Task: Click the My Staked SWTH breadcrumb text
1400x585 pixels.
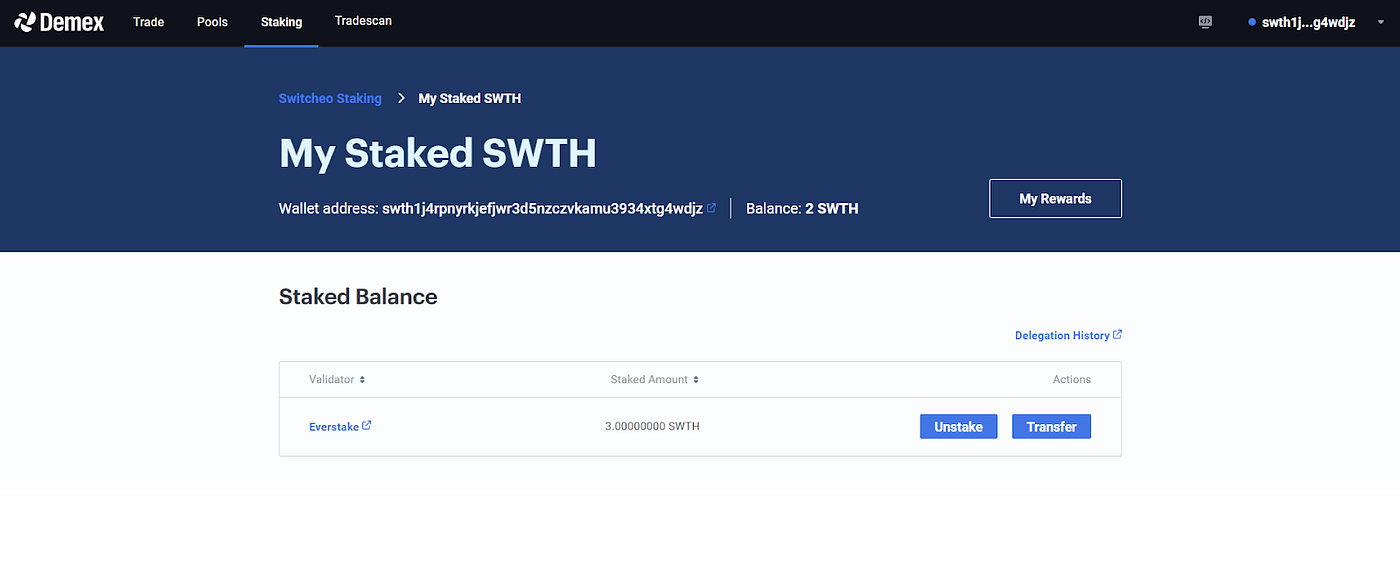Action: point(470,98)
